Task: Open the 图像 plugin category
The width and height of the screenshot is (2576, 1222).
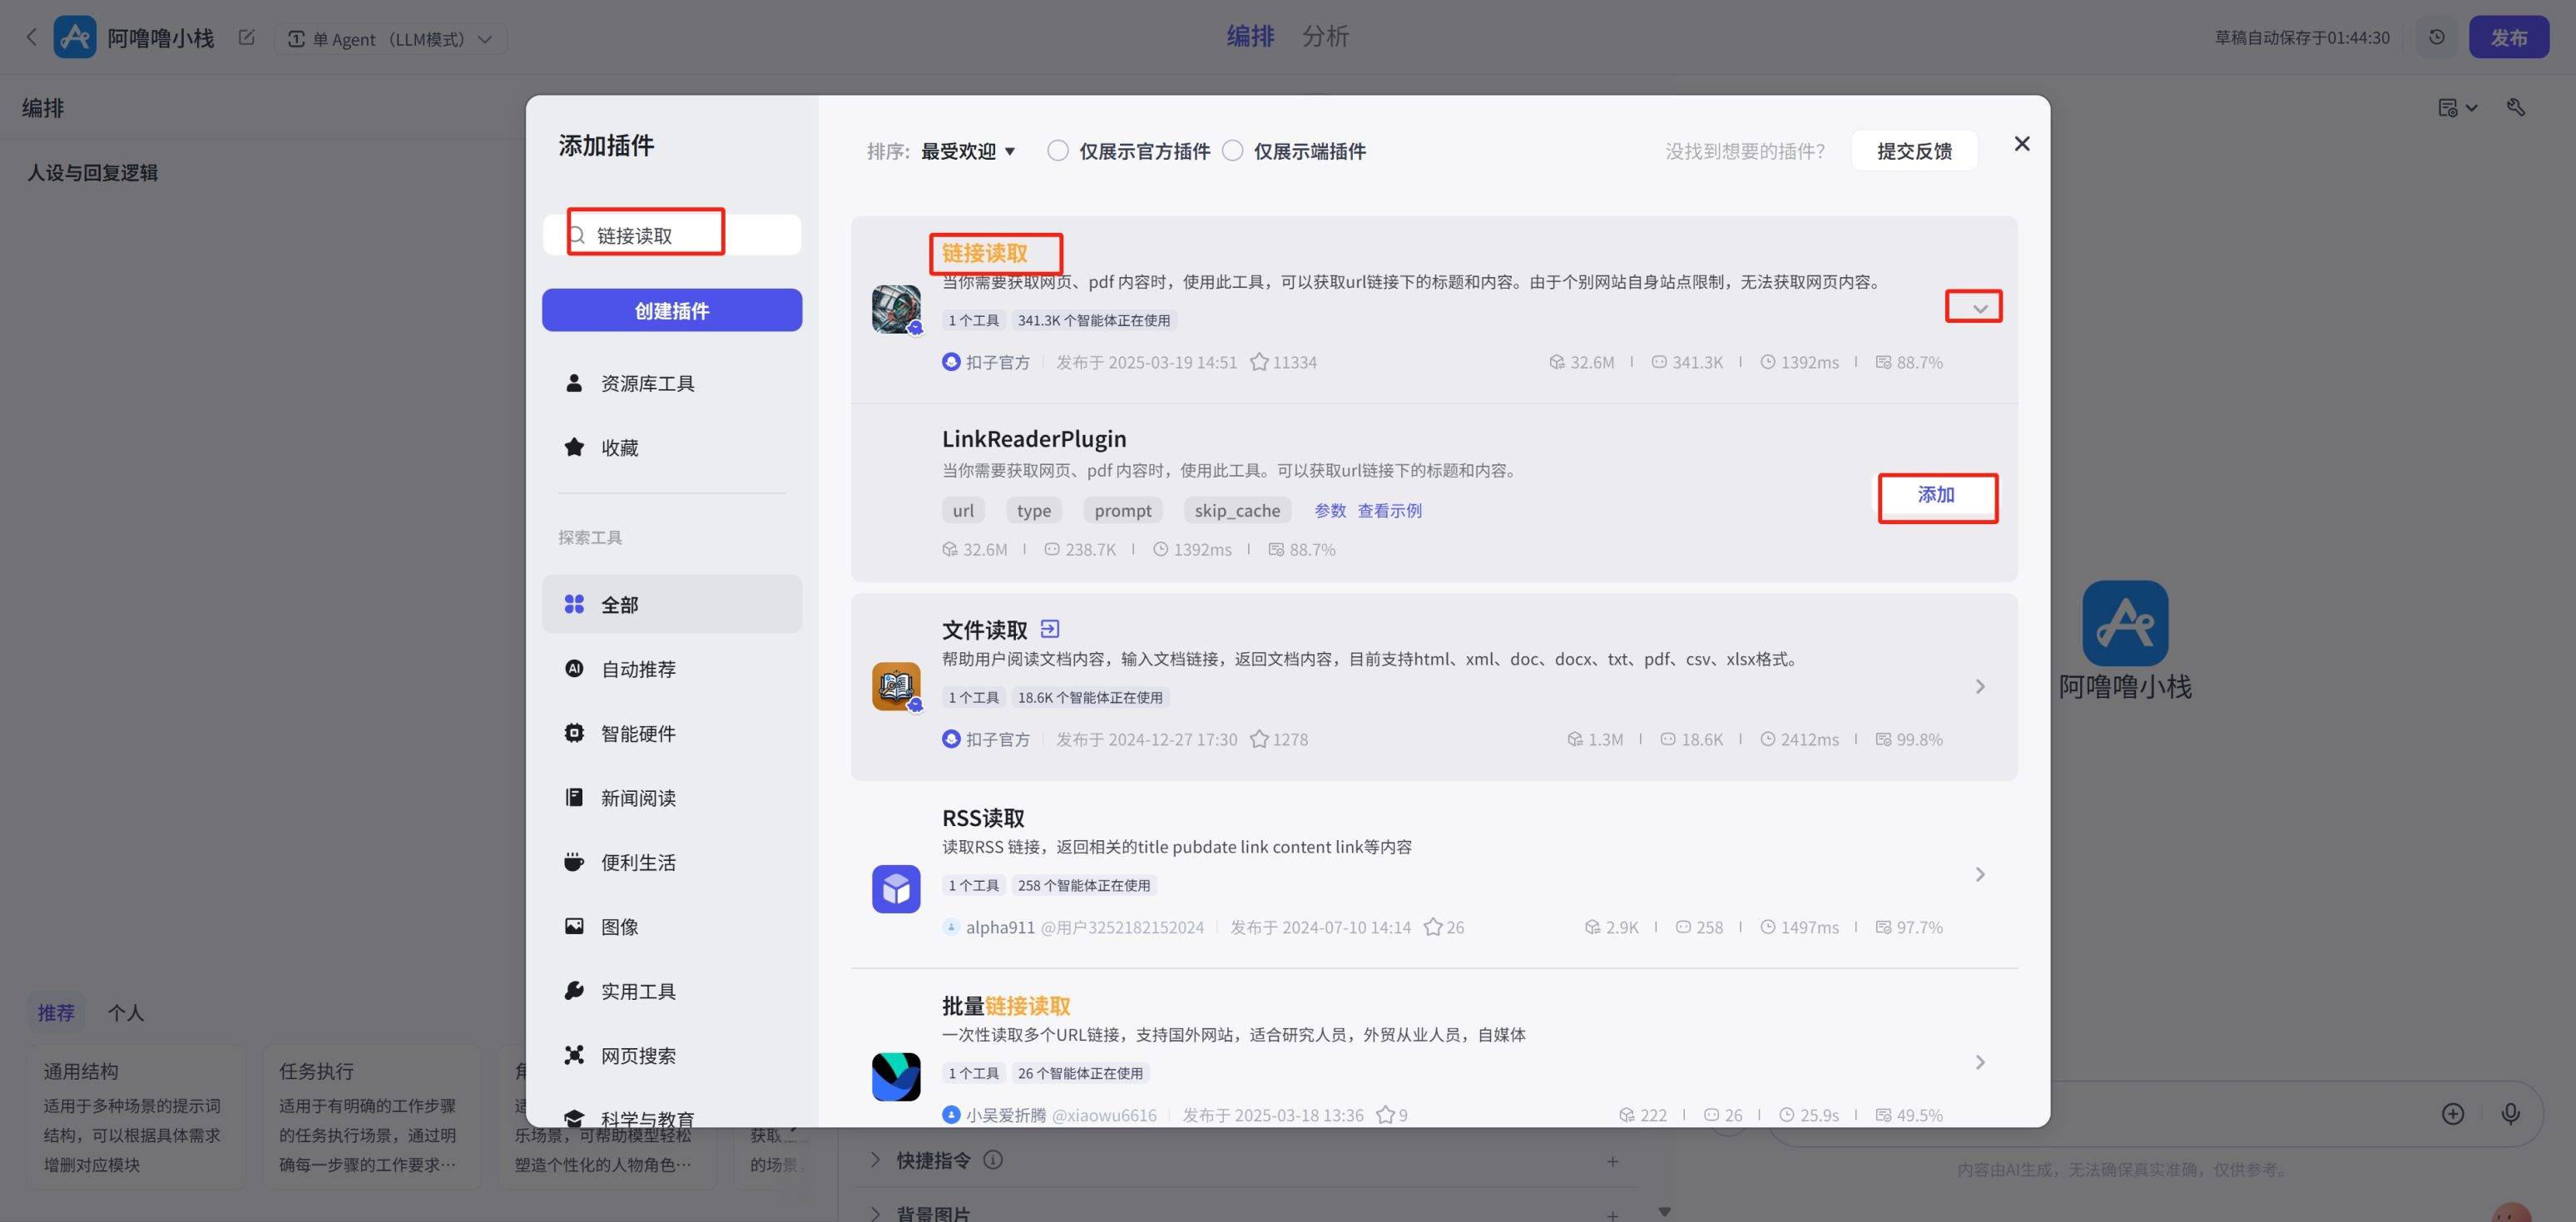Action: (620, 926)
